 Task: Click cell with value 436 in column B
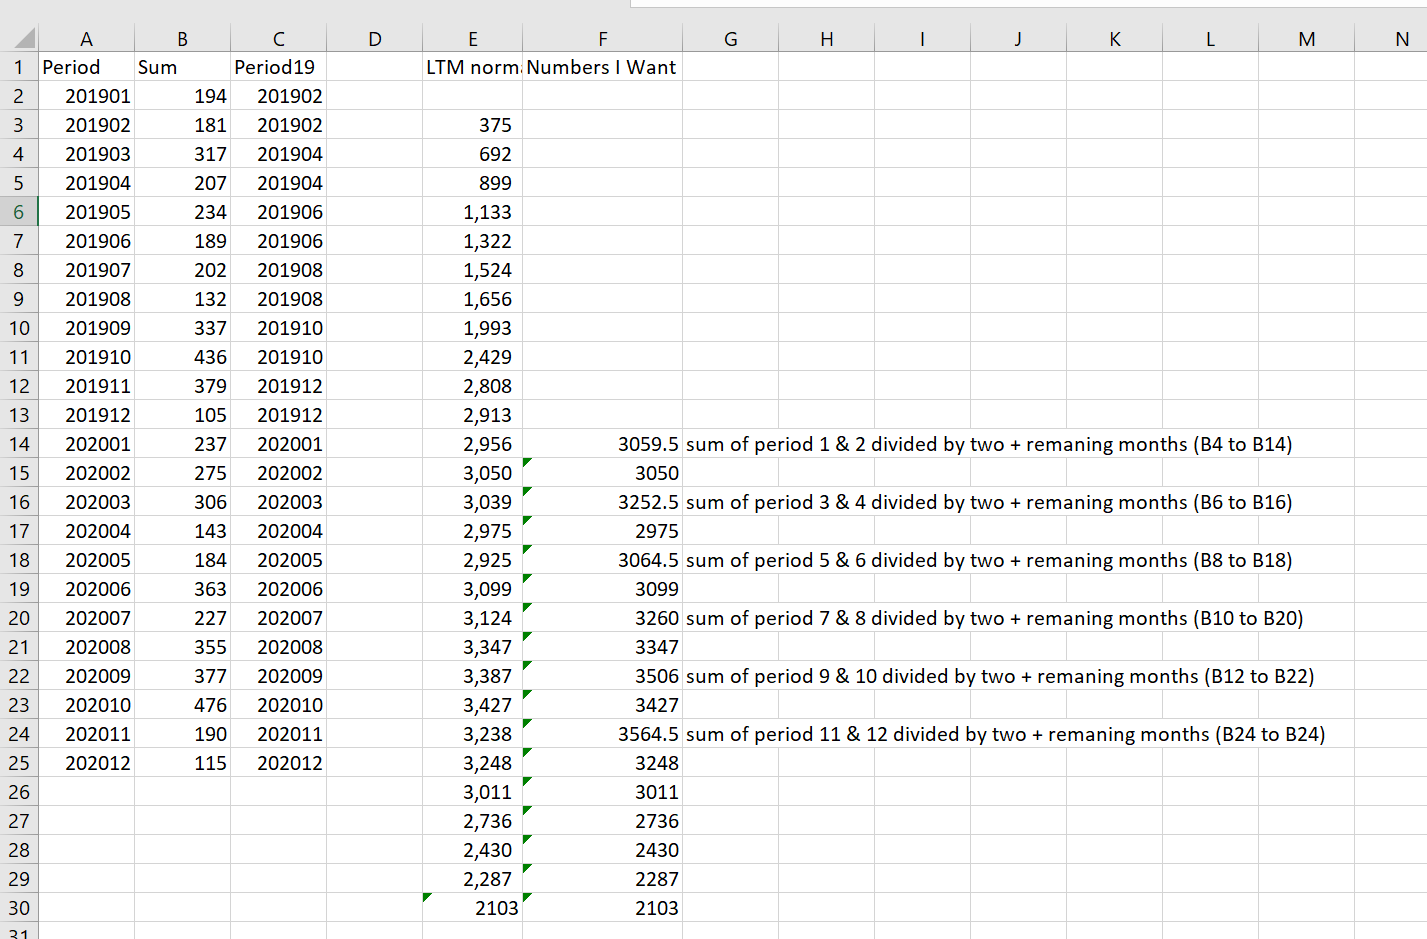point(182,357)
